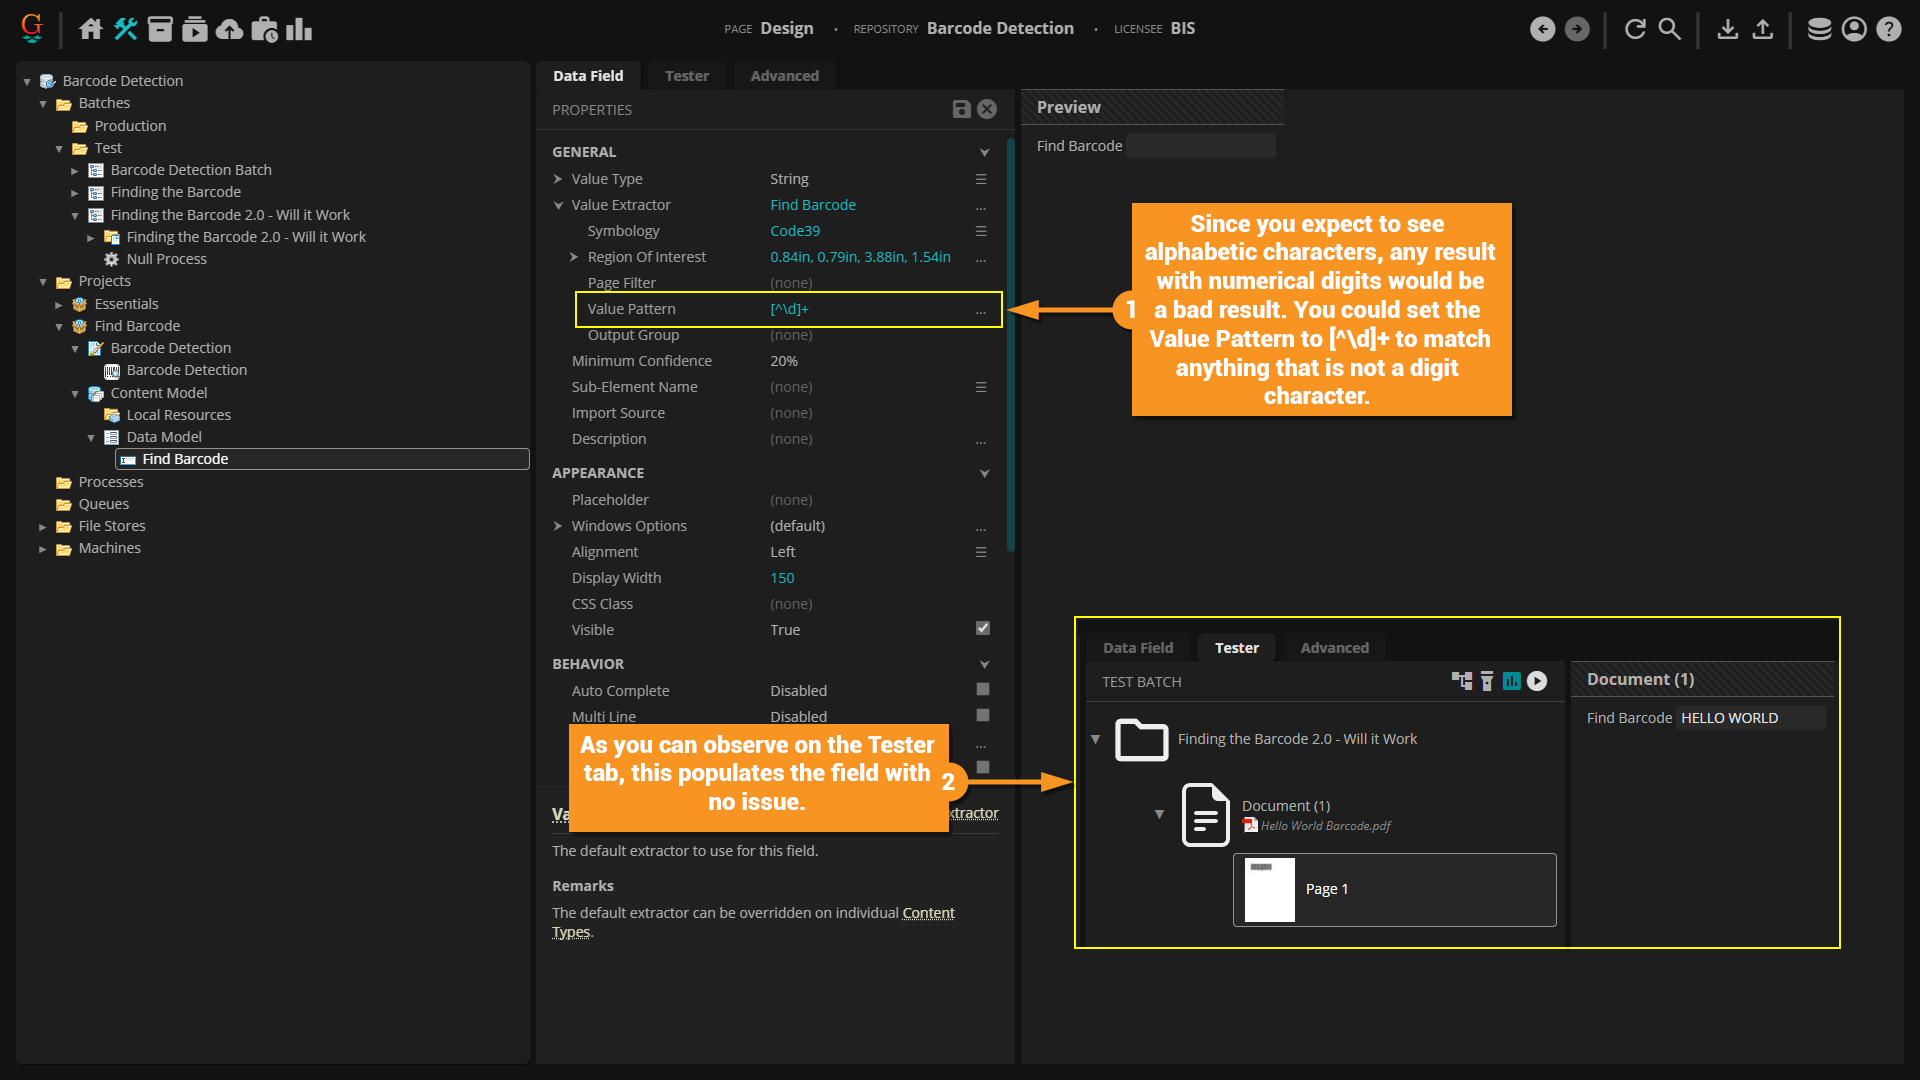
Task: Open the Home page icon
Action: click(x=91, y=29)
